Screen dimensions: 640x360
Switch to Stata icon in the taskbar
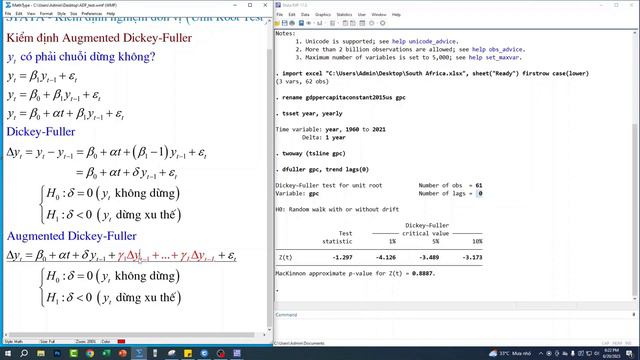(237, 353)
